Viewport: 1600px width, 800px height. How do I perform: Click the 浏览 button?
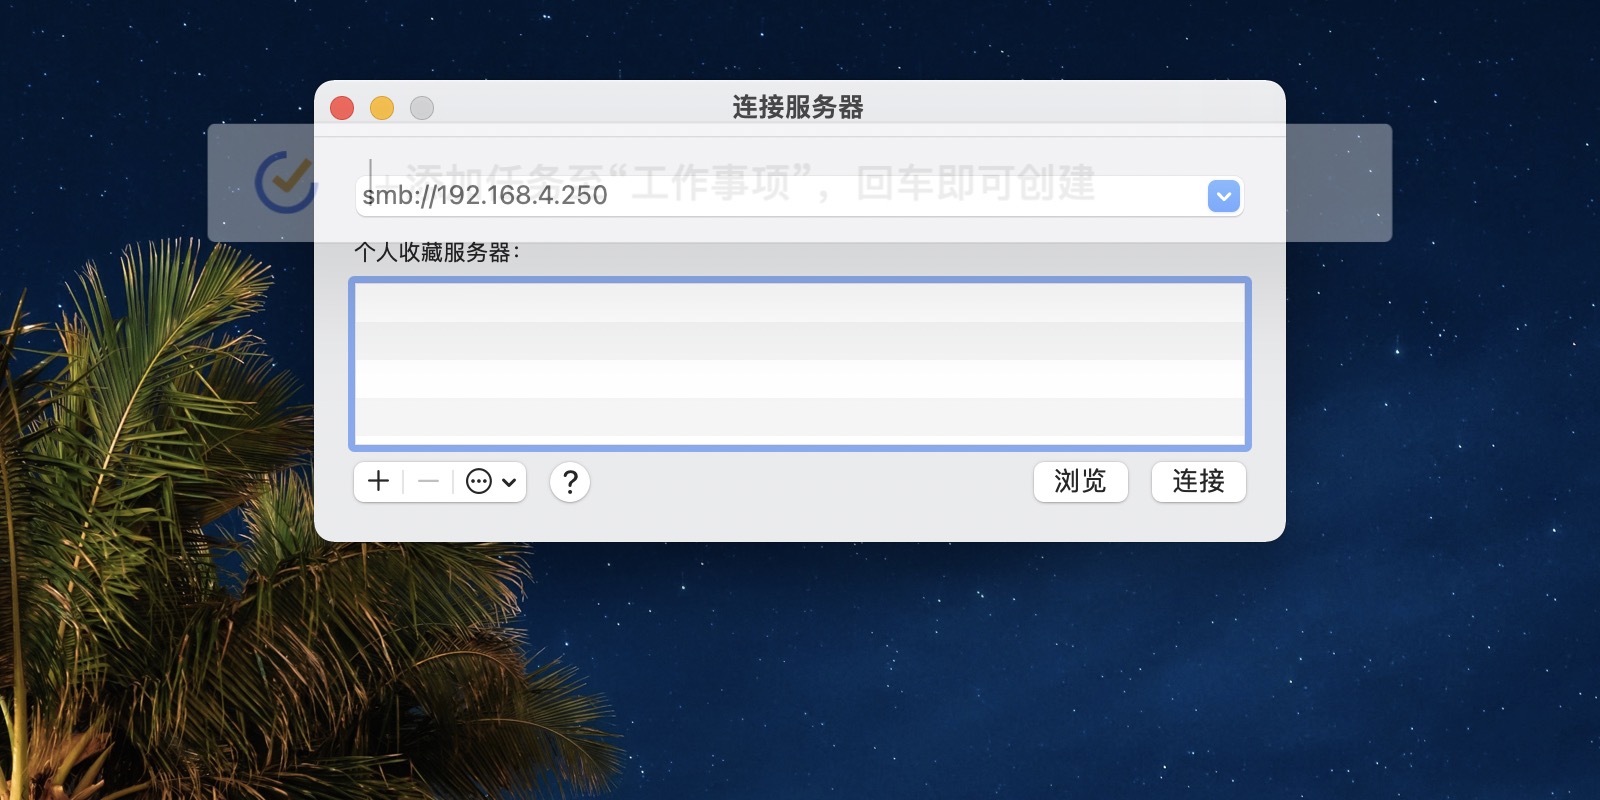(x=1080, y=481)
